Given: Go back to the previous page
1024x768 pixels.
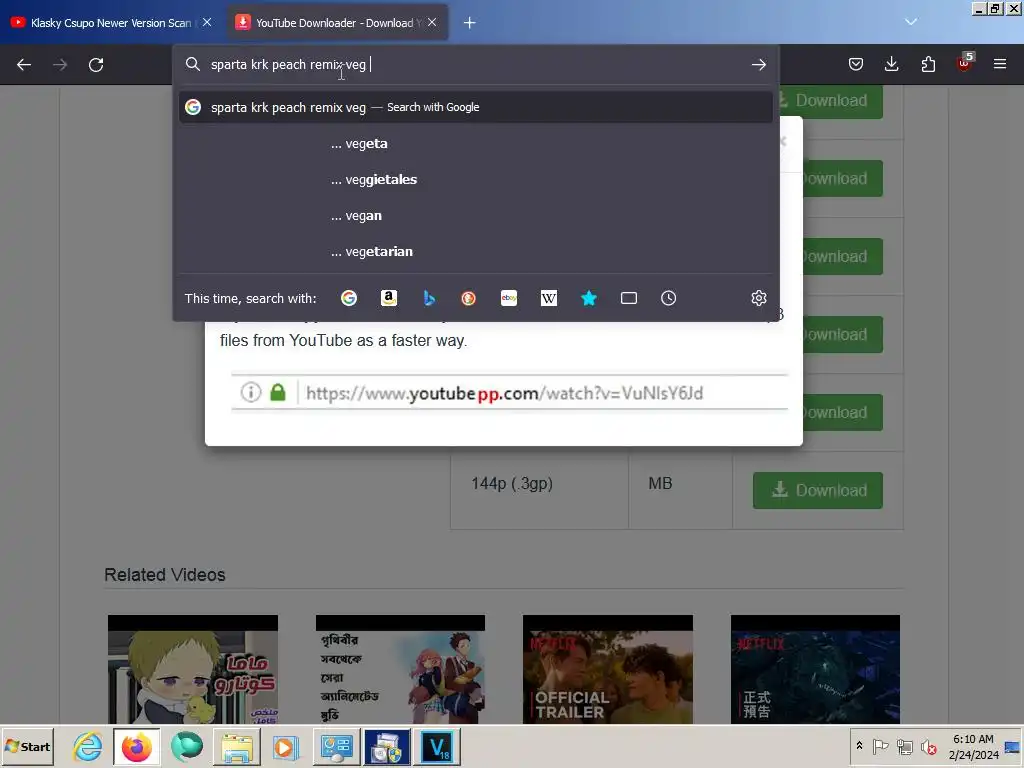Looking at the screenshot, I should [24, 65].
